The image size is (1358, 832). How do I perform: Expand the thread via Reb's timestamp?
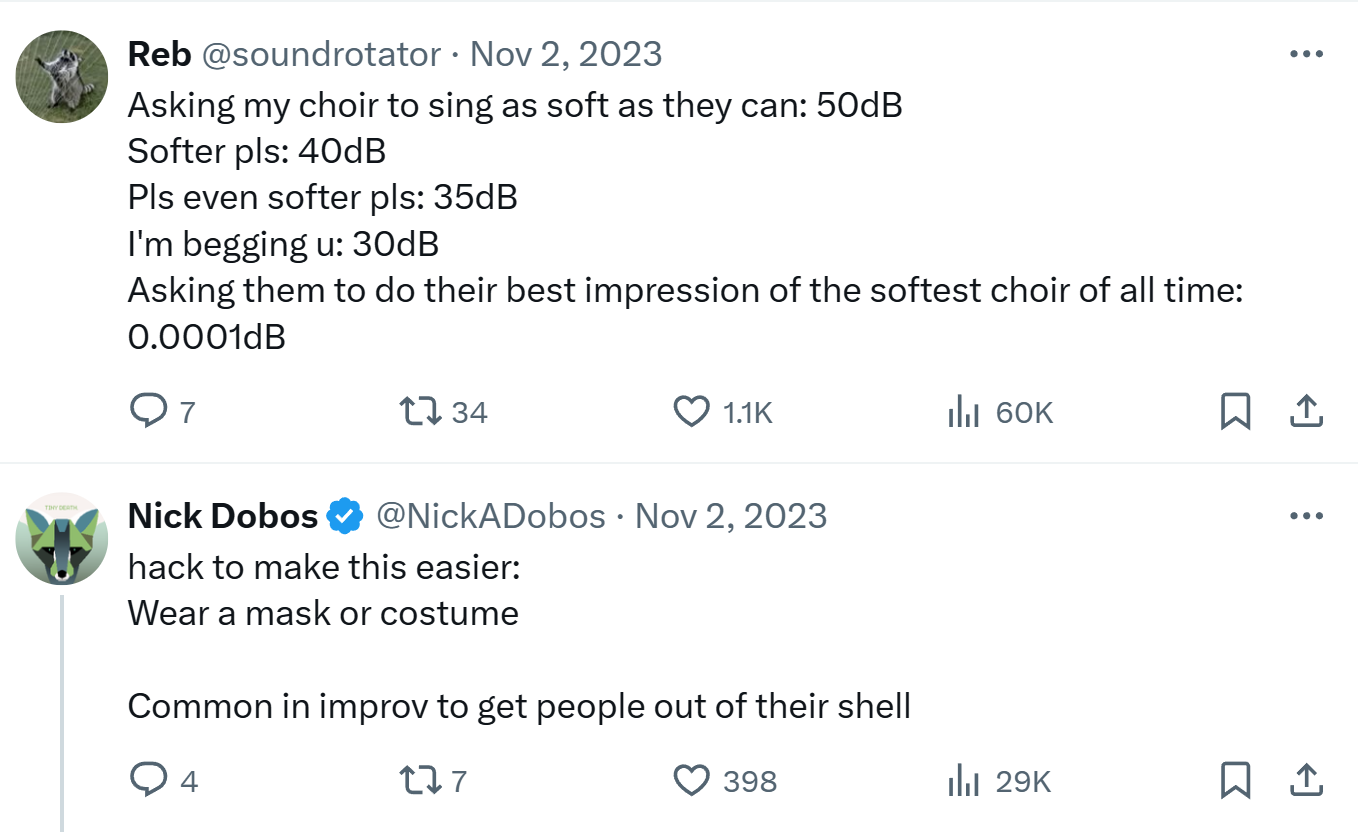click(566, 54)
